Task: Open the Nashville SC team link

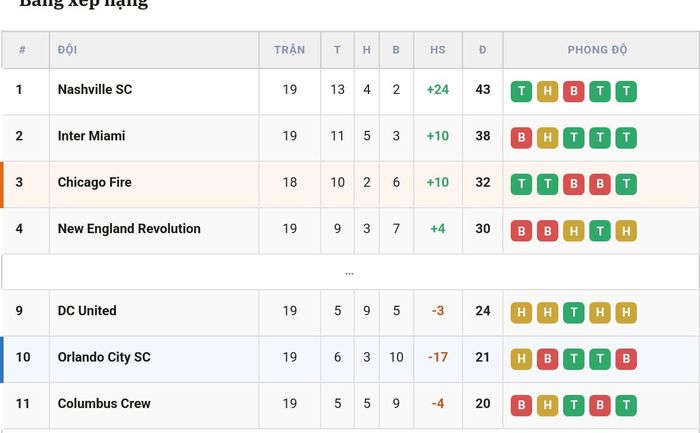Action: (x=95, y=89)
